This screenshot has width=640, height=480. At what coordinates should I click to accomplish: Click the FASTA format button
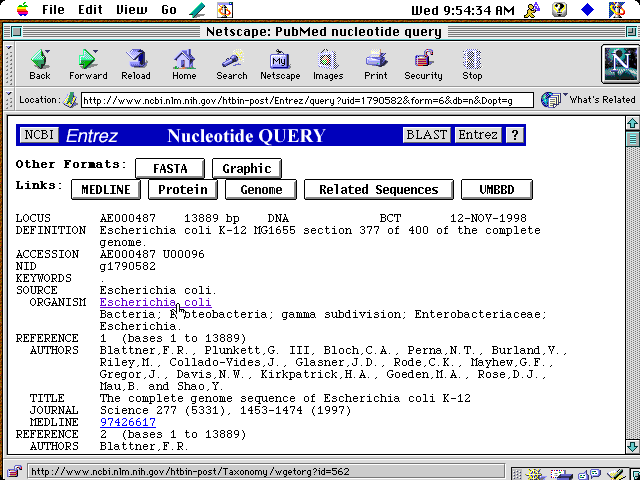(170, 168)
